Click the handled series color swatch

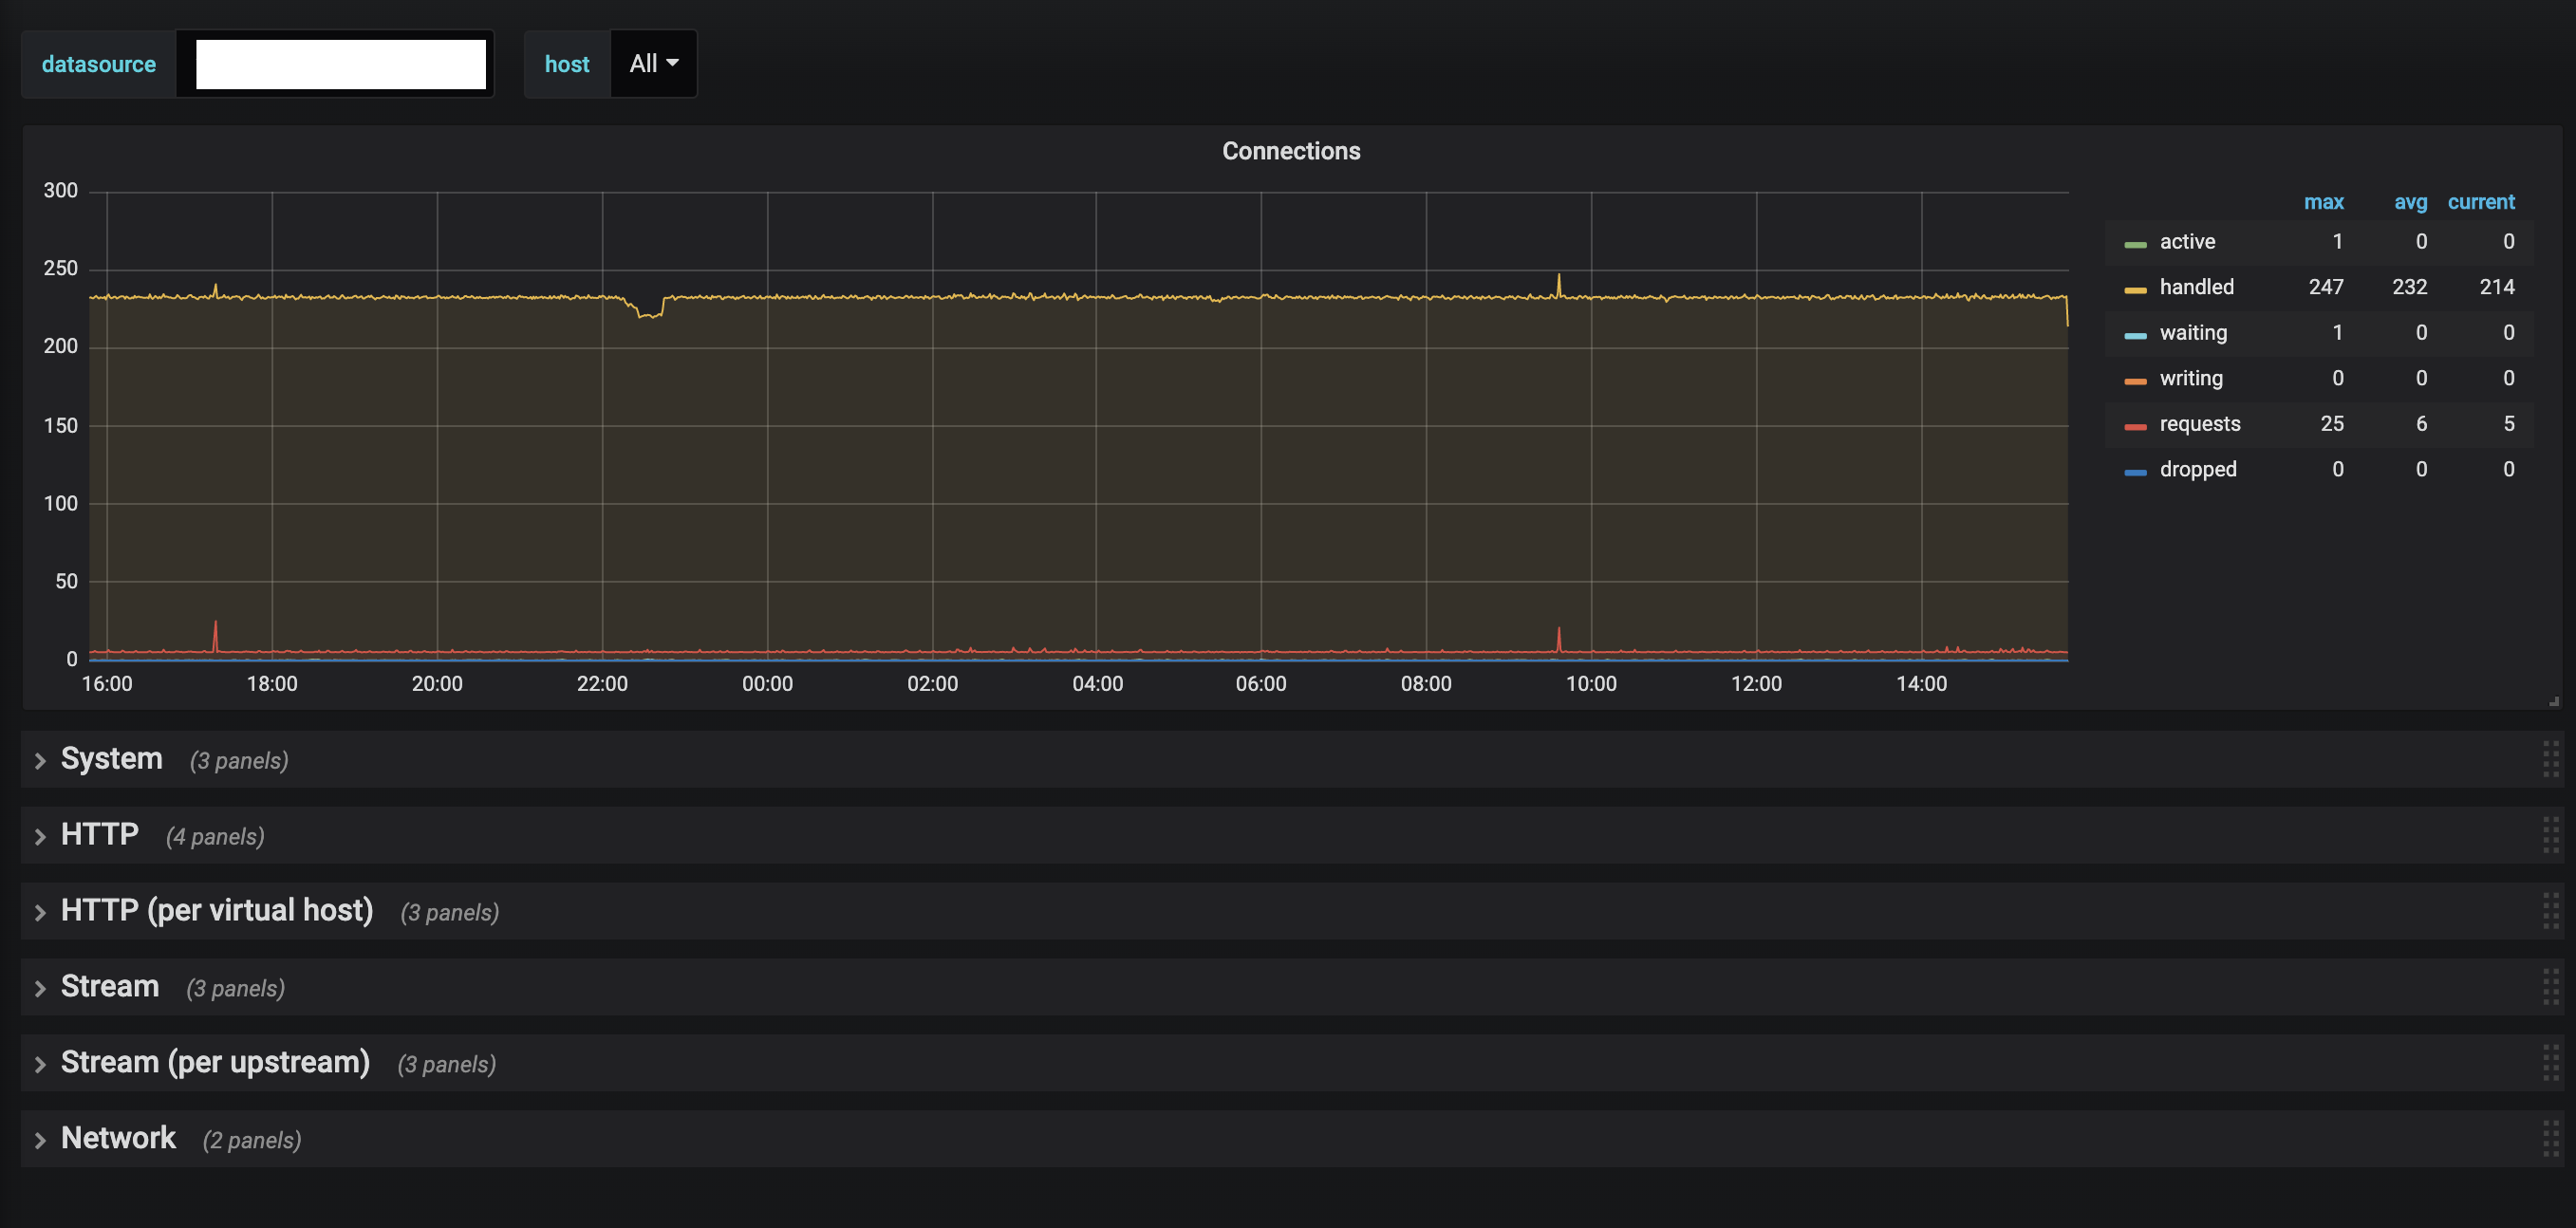(x=2135, y=290)
